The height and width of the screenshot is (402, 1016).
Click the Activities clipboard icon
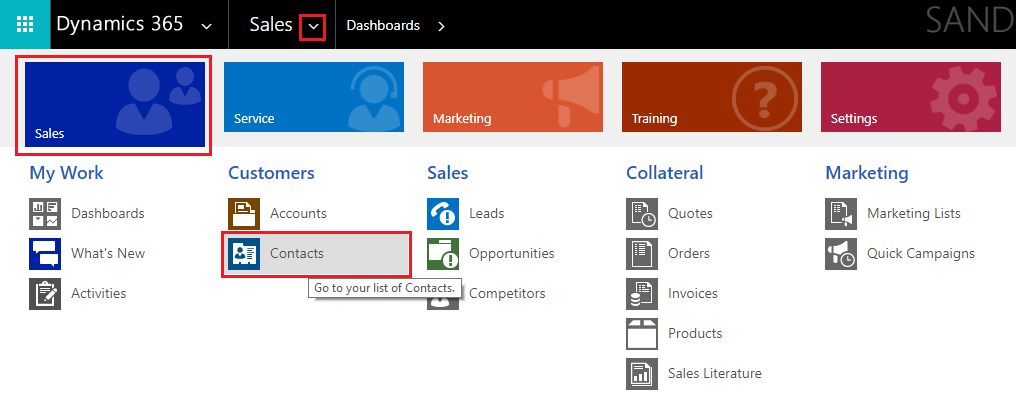(x=45, y=294)
